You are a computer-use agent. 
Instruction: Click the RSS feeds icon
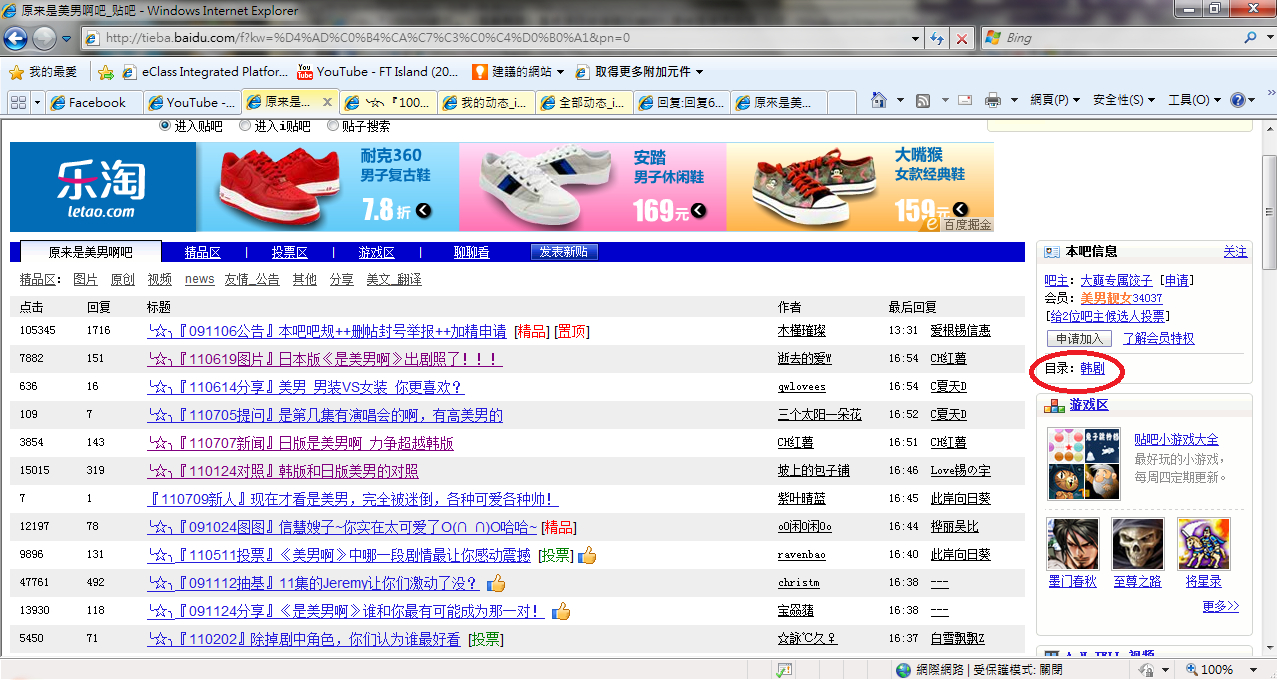[x=923, y=100]
